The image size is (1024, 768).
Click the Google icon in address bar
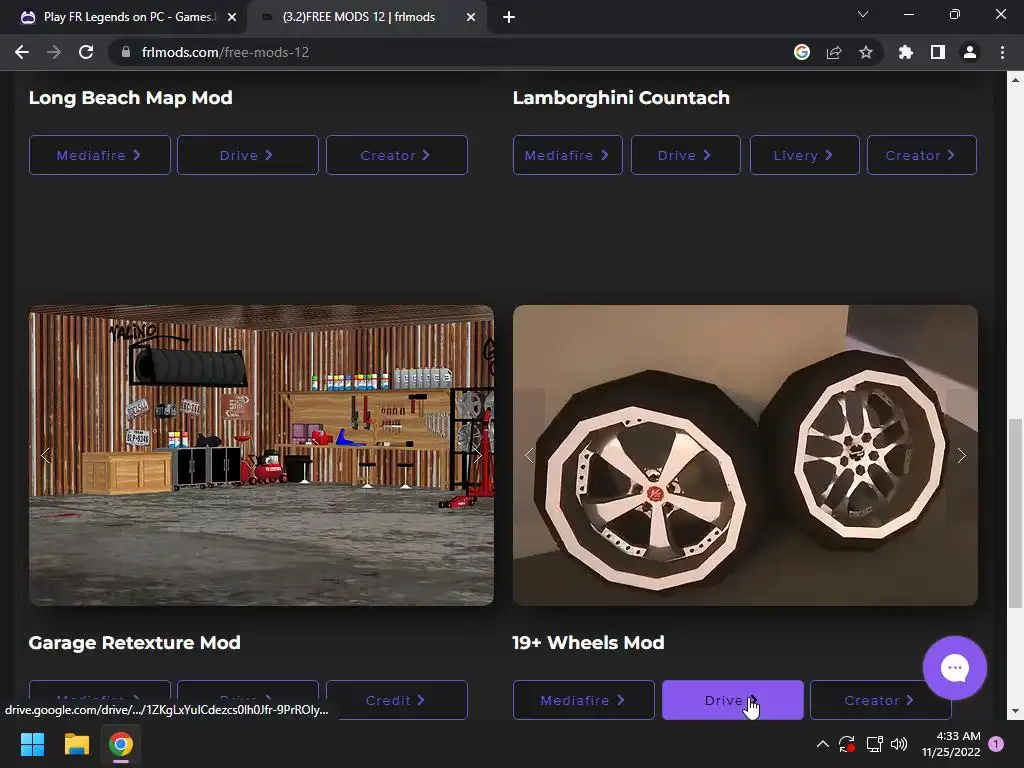[x=802, y=52]
